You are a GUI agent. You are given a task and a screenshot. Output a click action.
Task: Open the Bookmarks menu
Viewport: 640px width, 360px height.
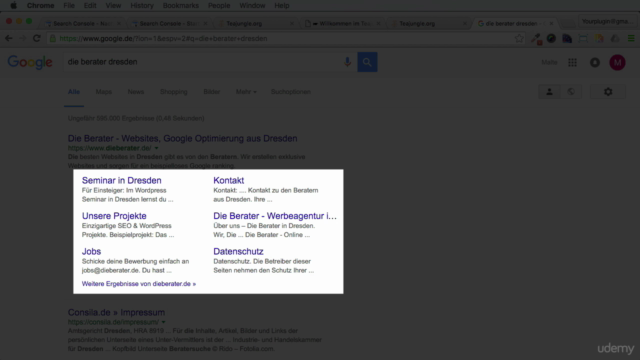(180, 5)
